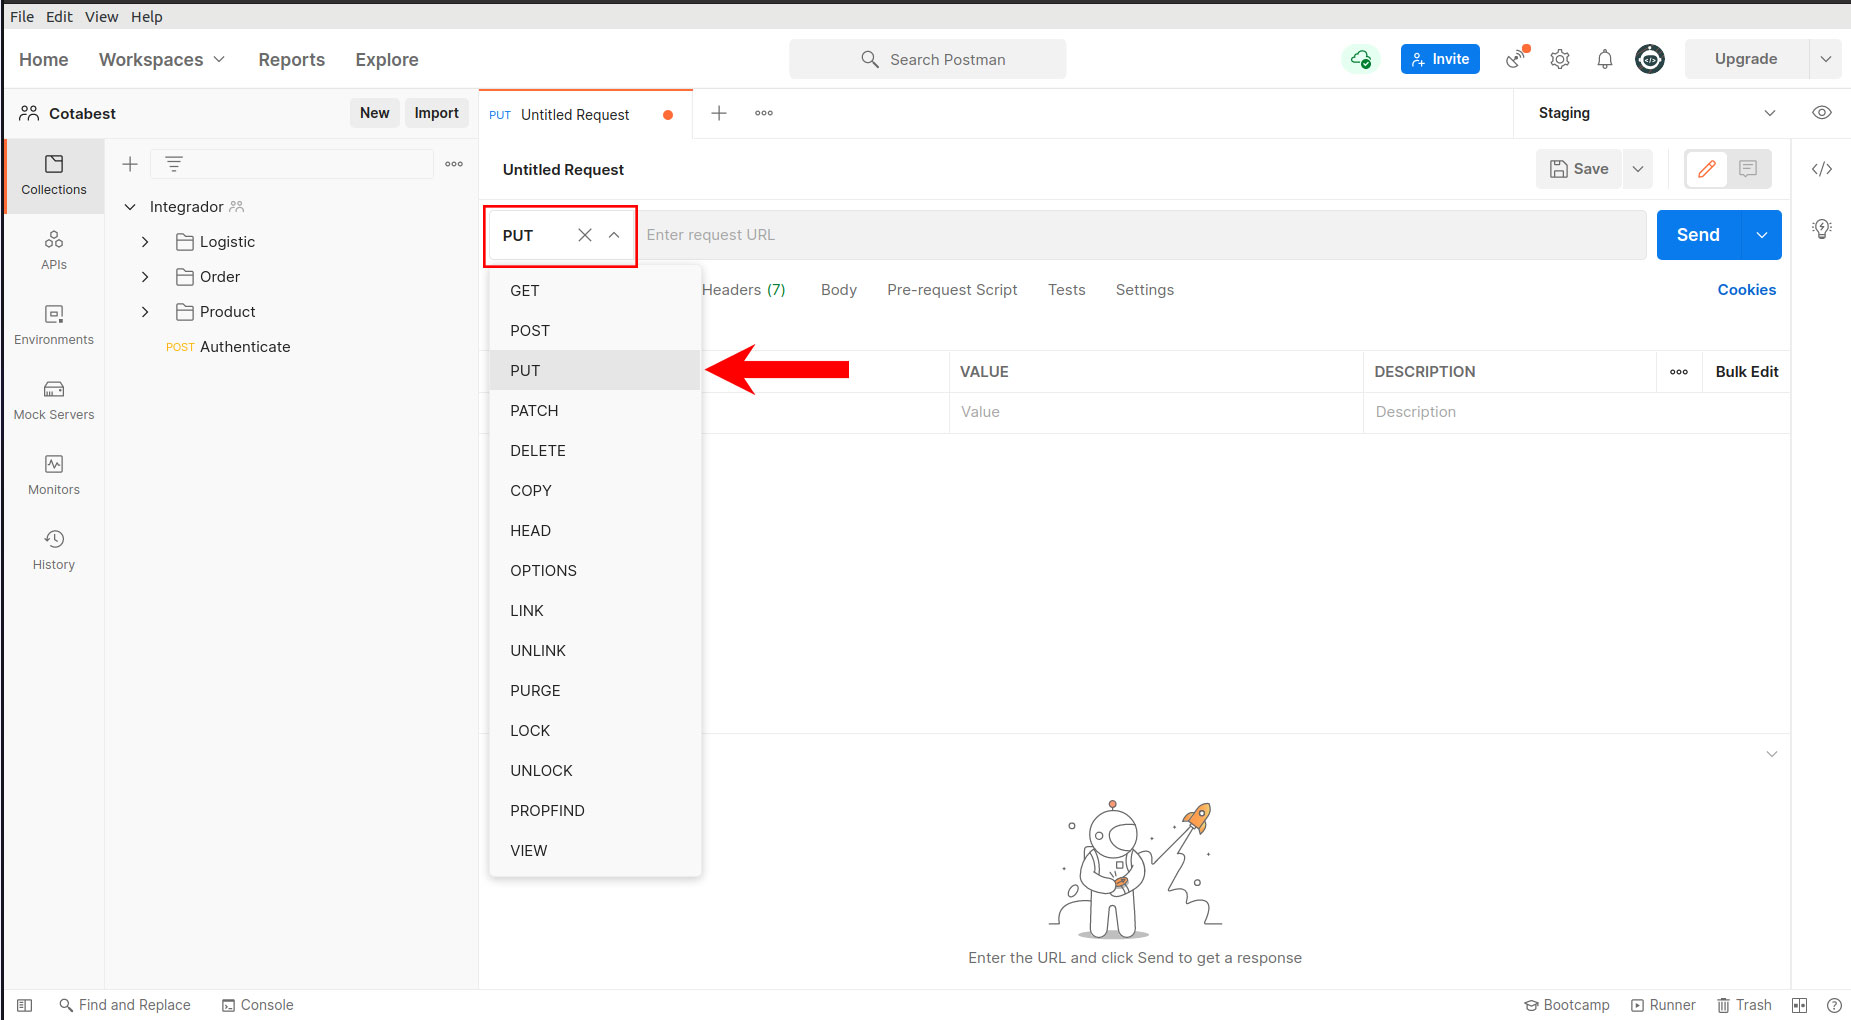
Task: Open collections panel more options dots
Action: [454, 164]
